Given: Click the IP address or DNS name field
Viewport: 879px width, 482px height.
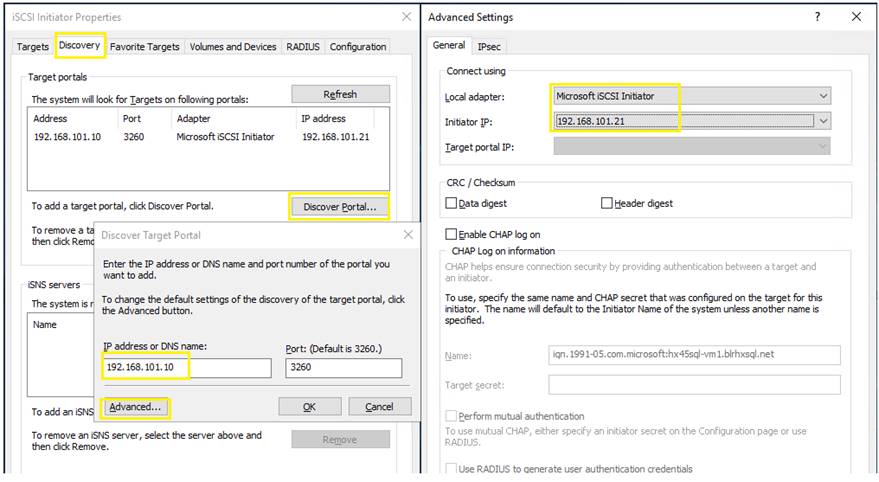Looking at the screenshot, I should coord(187,368).
